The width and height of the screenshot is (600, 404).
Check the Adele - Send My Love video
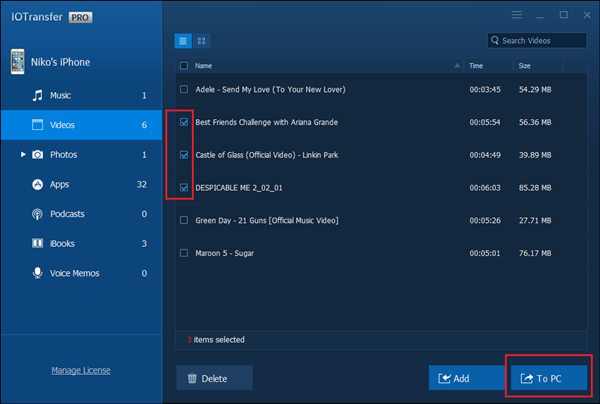point(183,89)
